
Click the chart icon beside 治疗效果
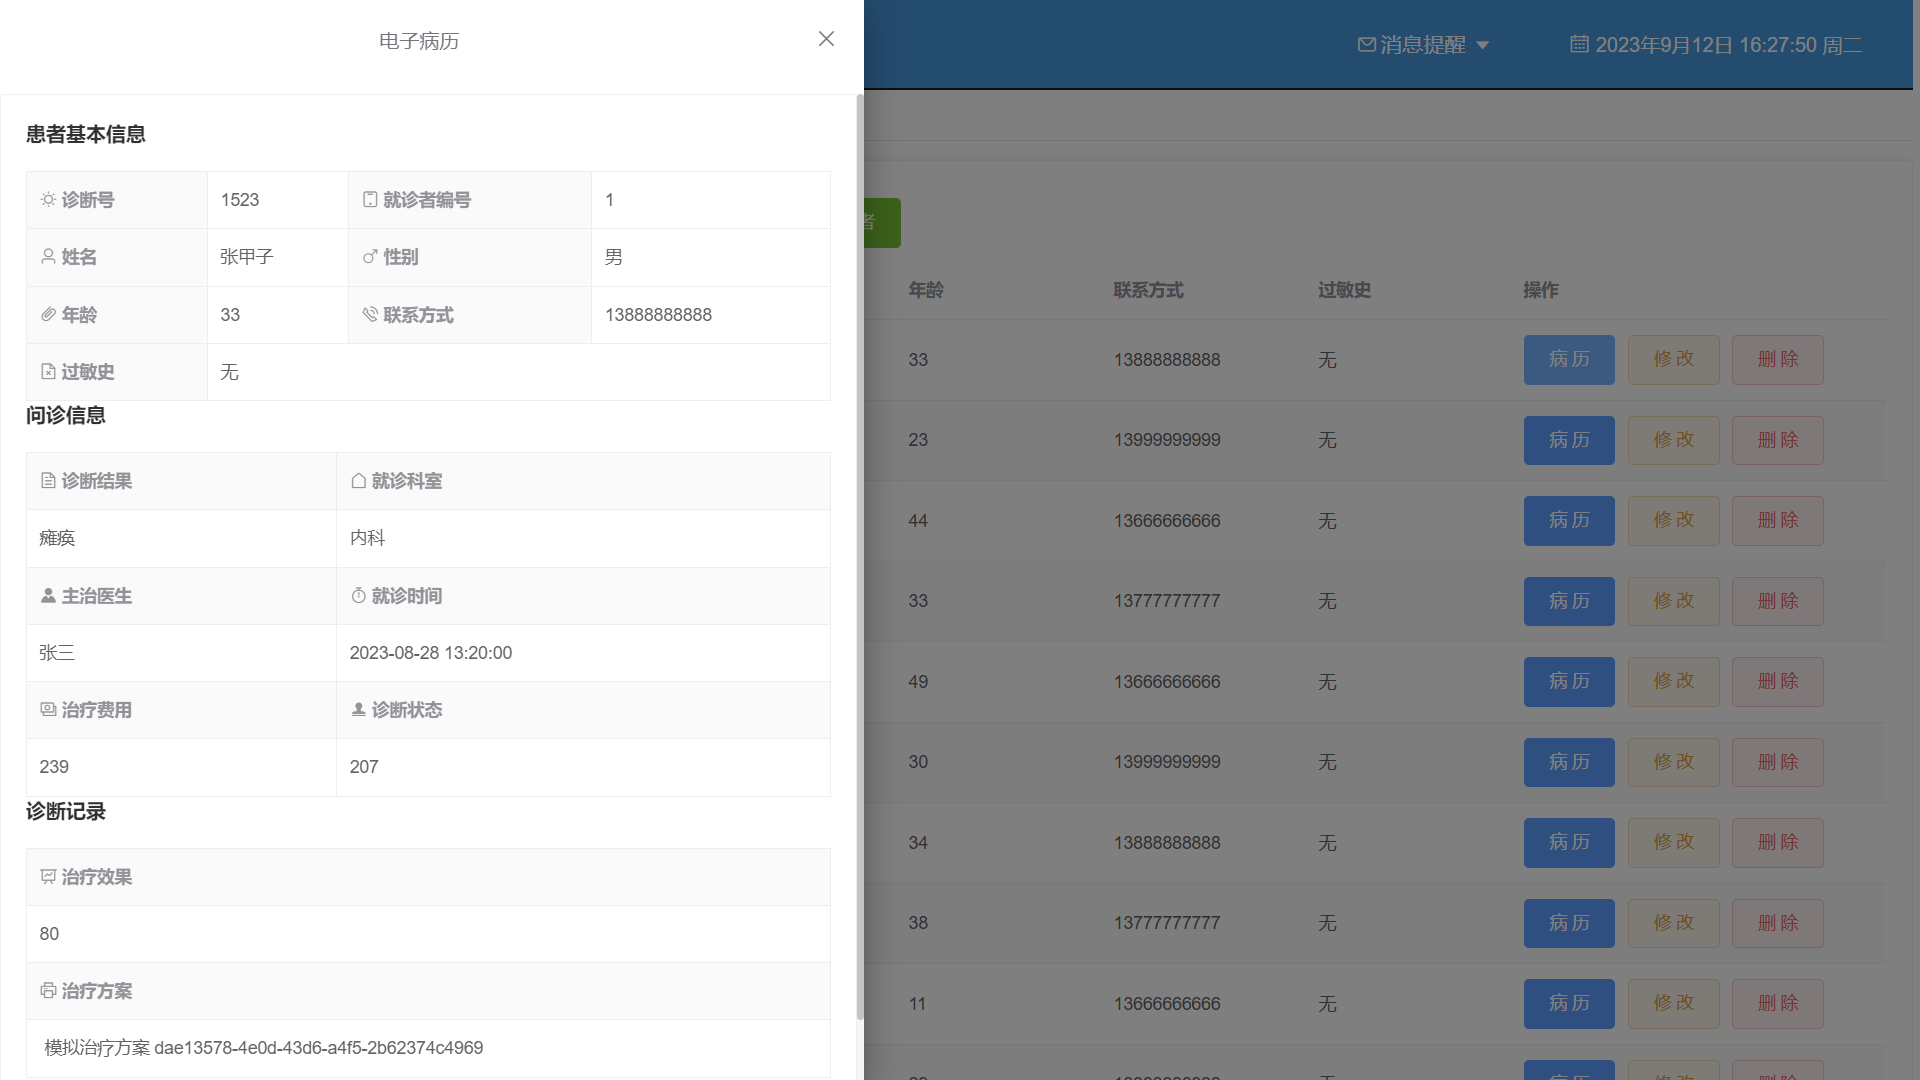pyautogui.click(x=48, y=877)
